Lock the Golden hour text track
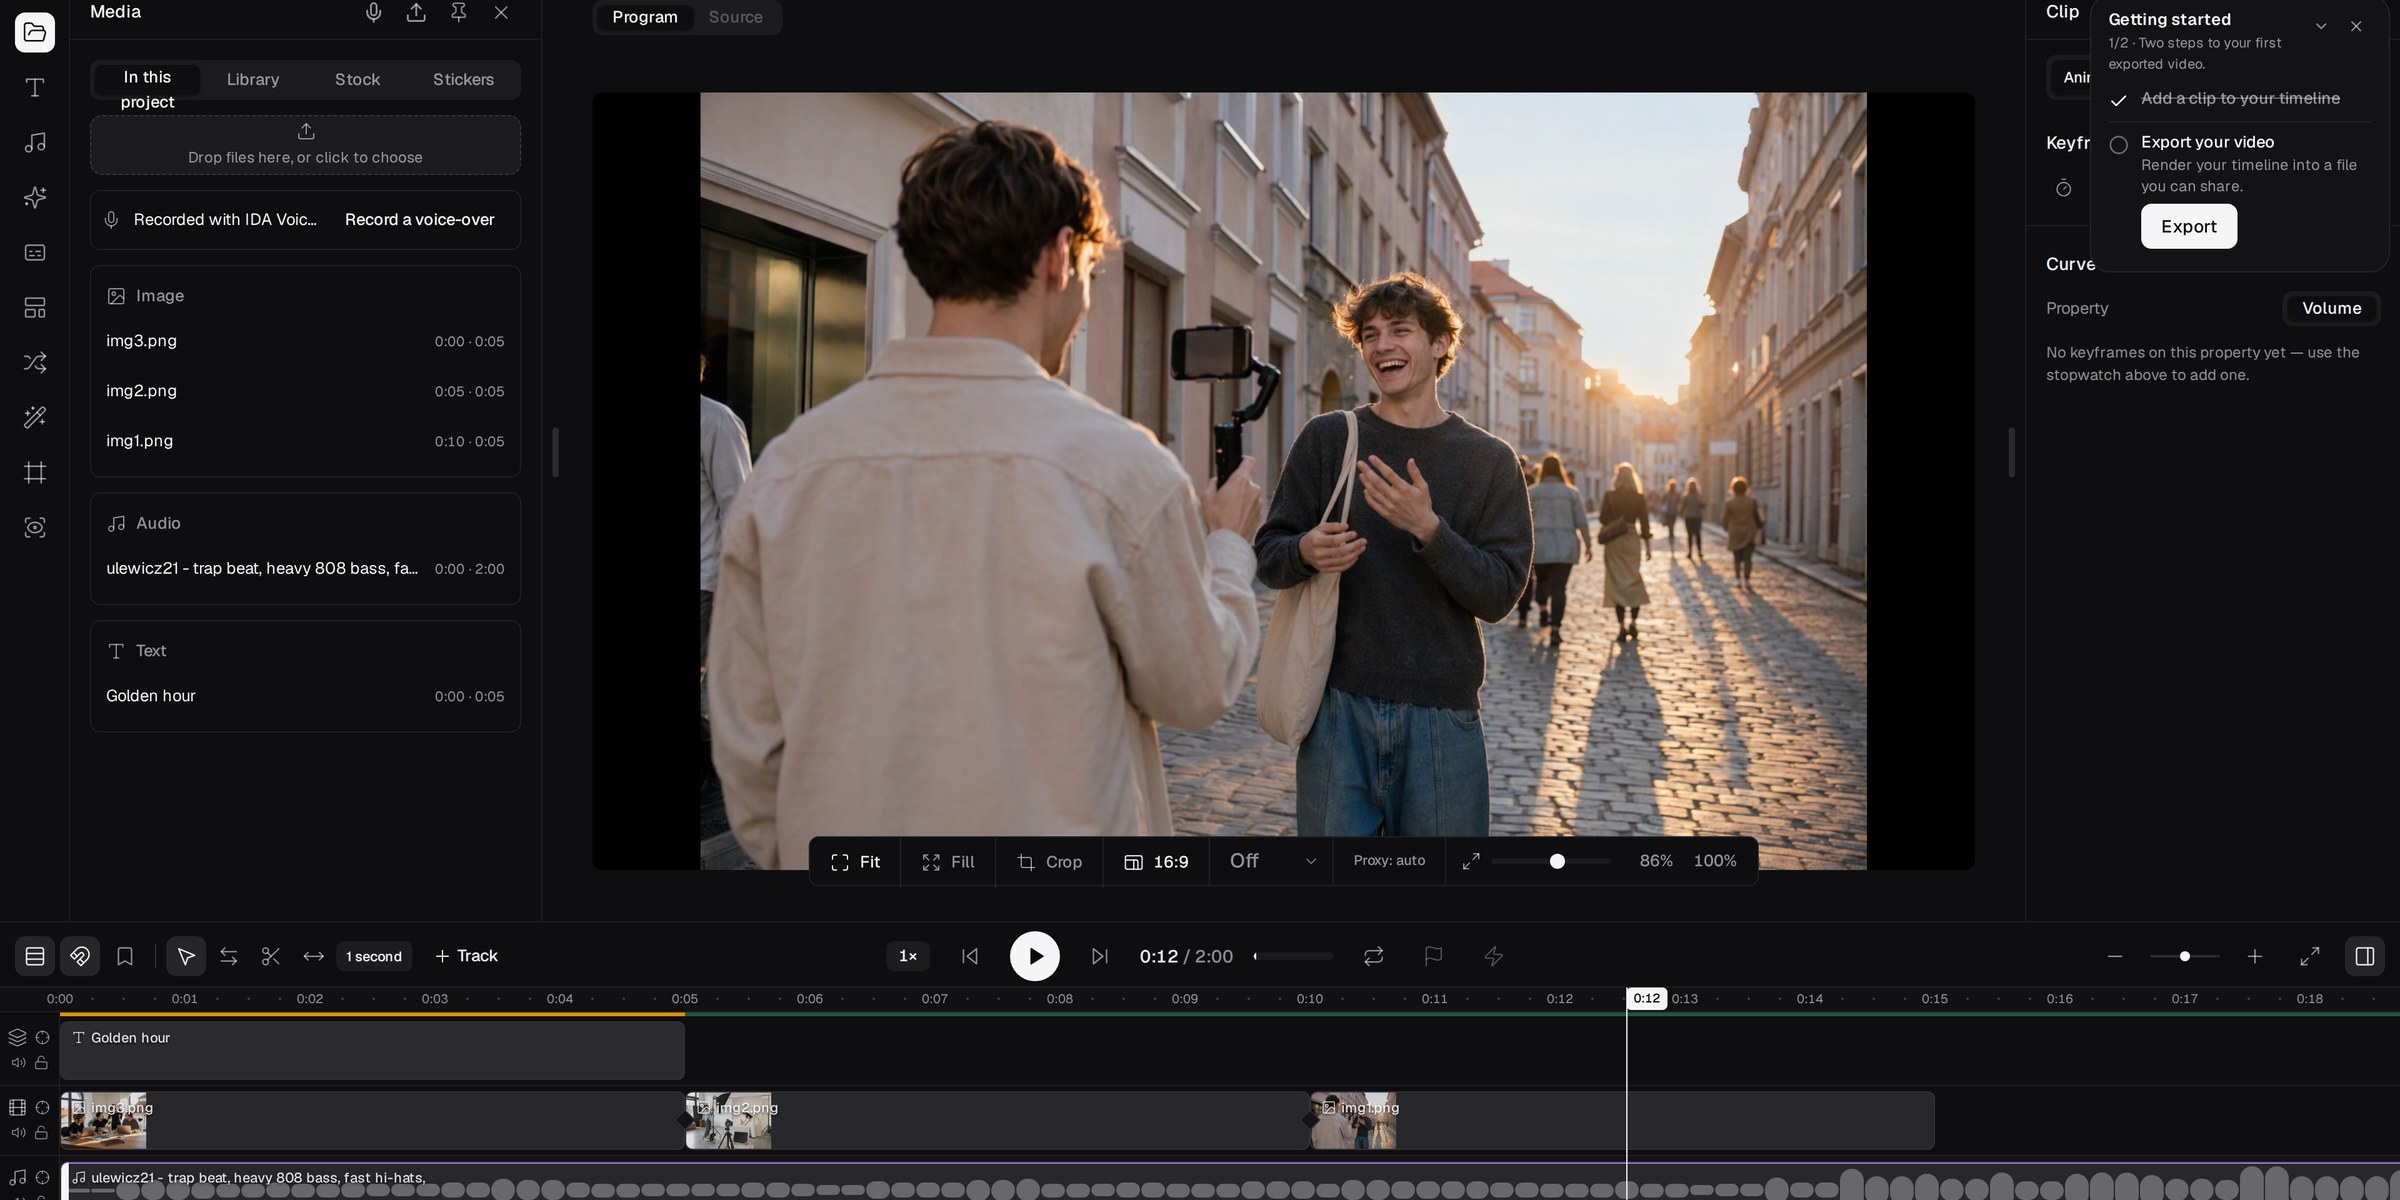 [x=42, y=1063]
